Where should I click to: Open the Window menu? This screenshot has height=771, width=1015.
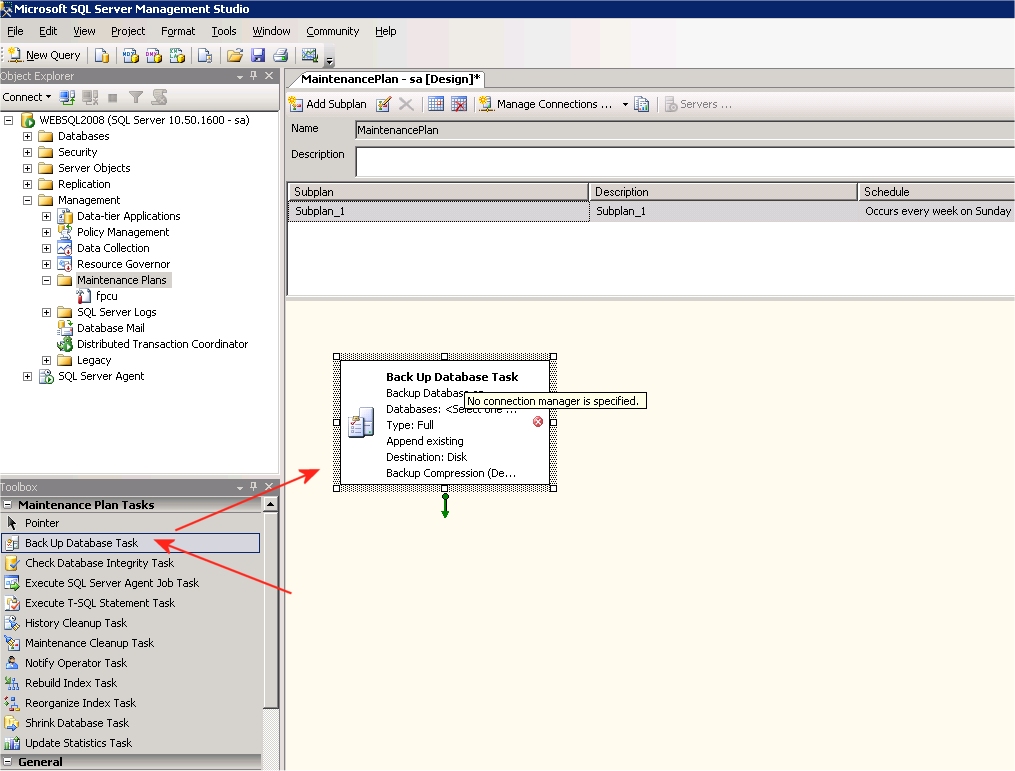[271, 31]
